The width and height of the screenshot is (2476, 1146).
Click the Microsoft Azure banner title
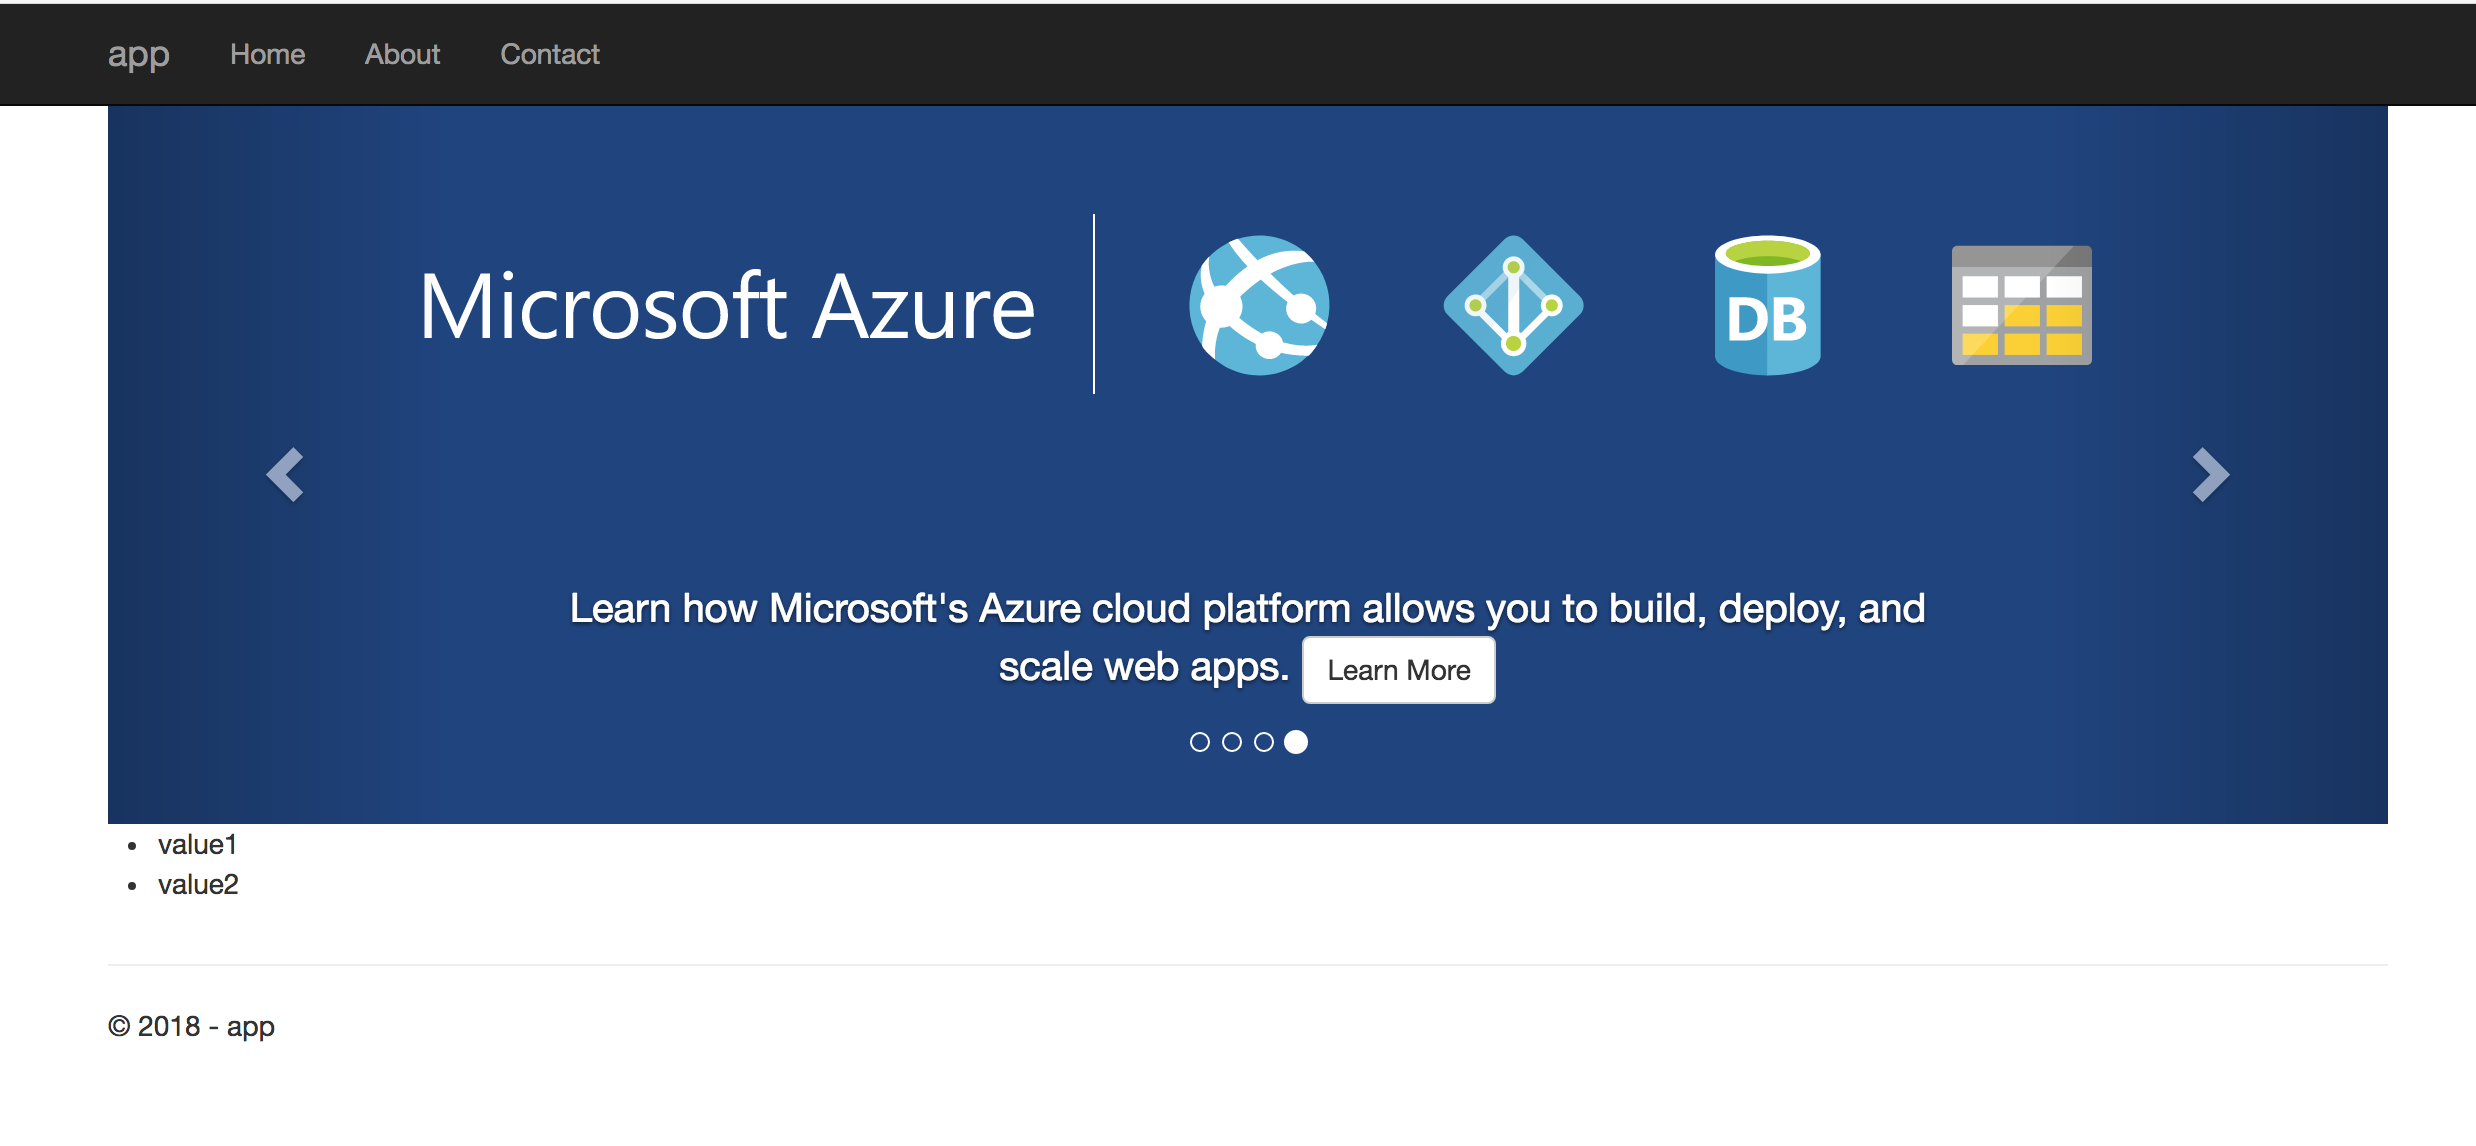click(727, 307)
